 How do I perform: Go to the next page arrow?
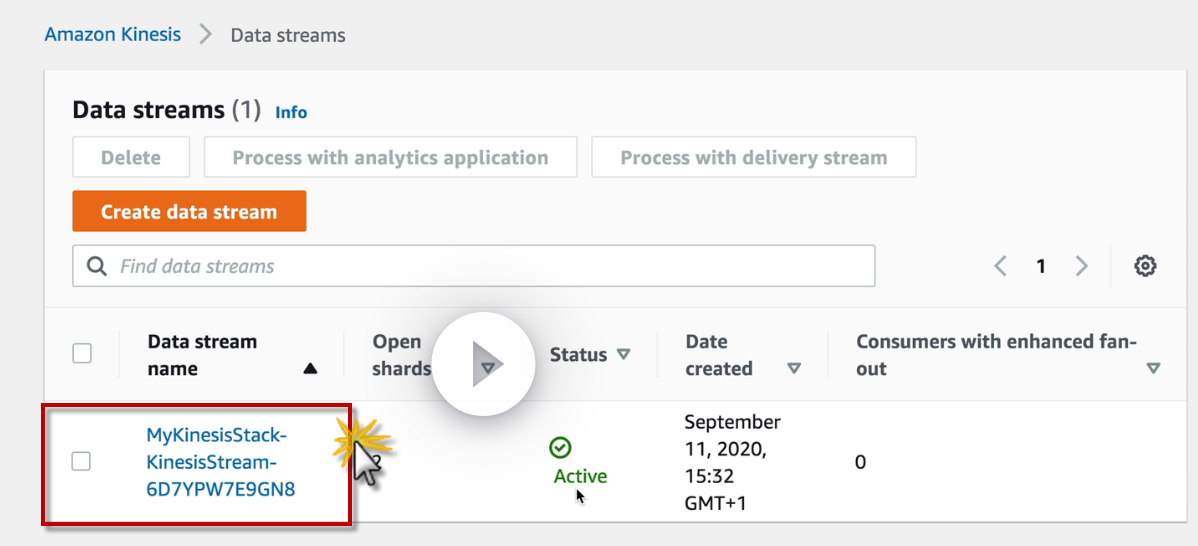(x=1081, y=266)
